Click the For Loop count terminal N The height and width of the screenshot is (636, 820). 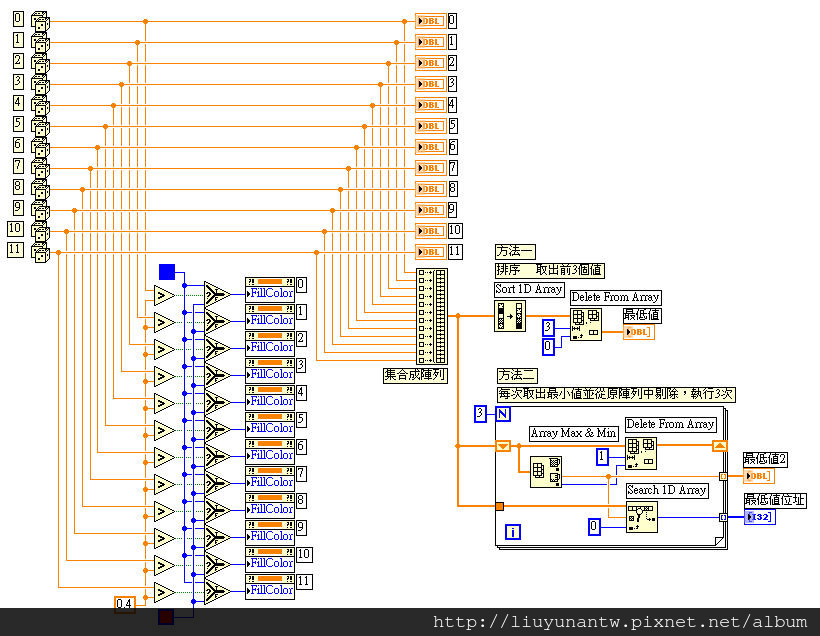(503, 414)
